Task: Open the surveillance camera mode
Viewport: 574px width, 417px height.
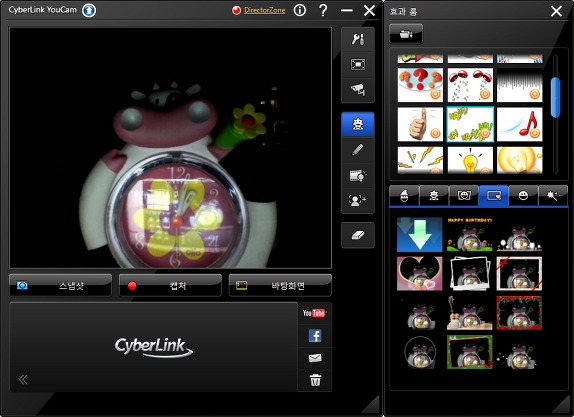Action: pos(358,90)
